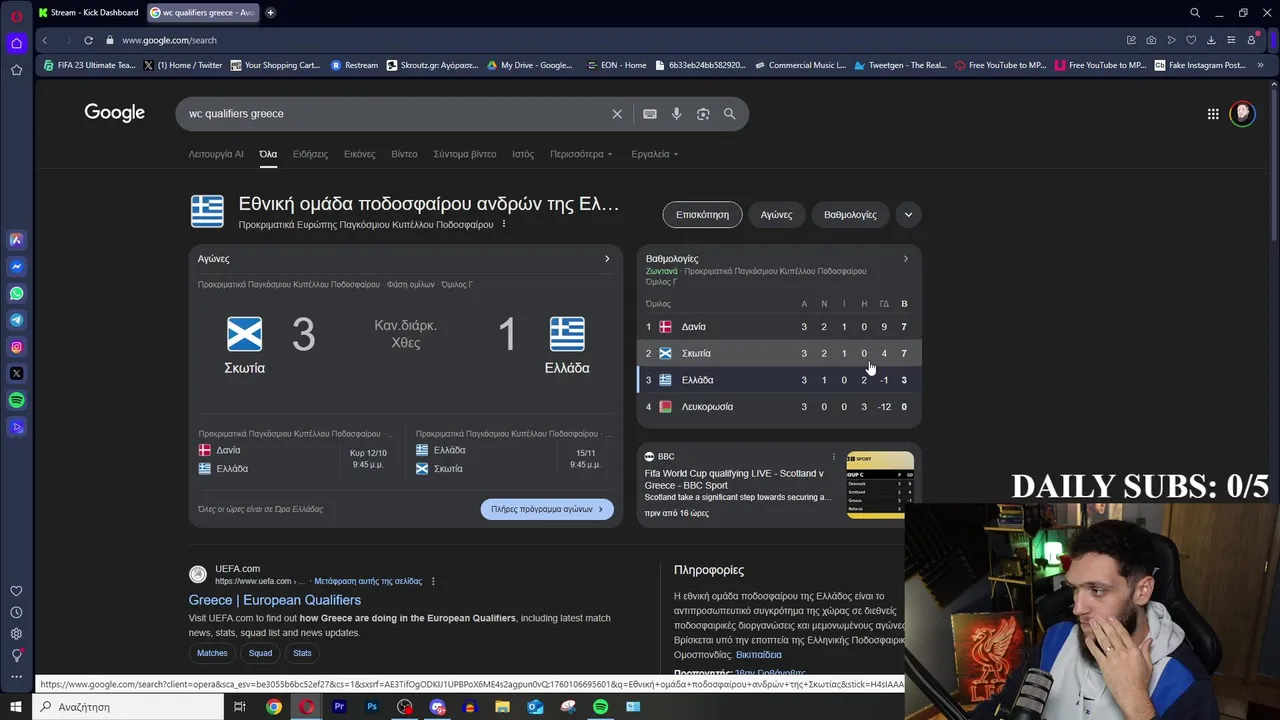Click the Google search input field
The image size is (1280, 720).
coord(396,114)
